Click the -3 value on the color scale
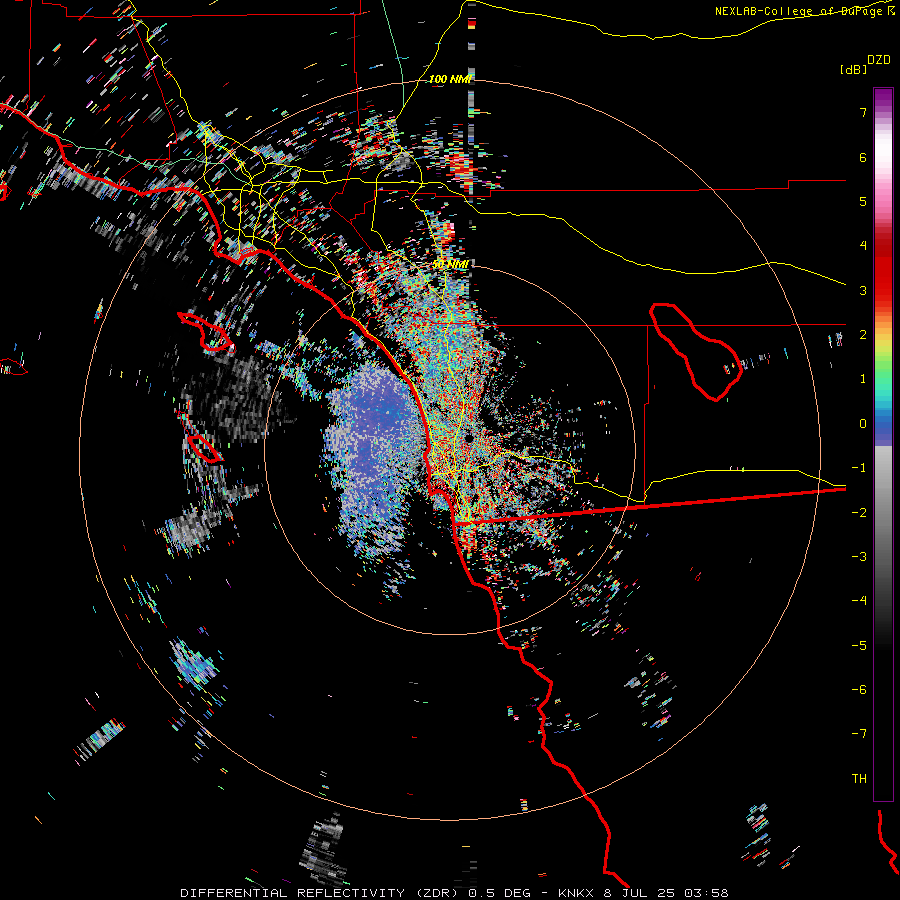This screenshot has height=900, width=900. [x=859, y=557]
